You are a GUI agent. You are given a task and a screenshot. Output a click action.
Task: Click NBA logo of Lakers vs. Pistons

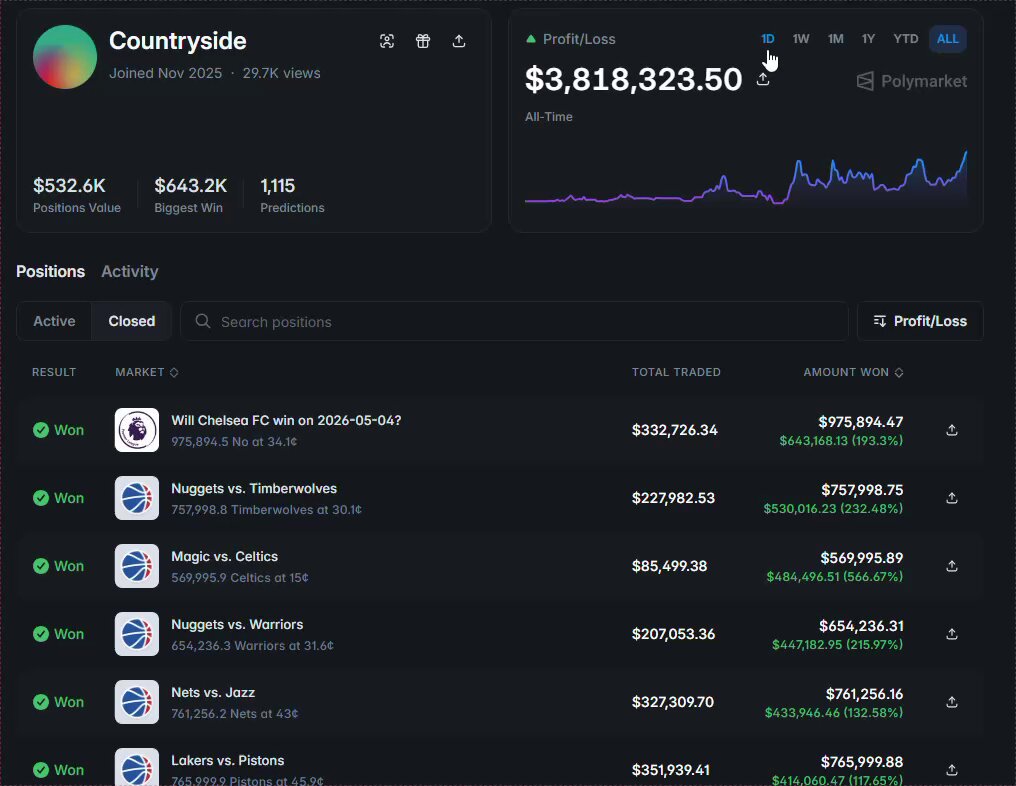click(x=137, y=768)
